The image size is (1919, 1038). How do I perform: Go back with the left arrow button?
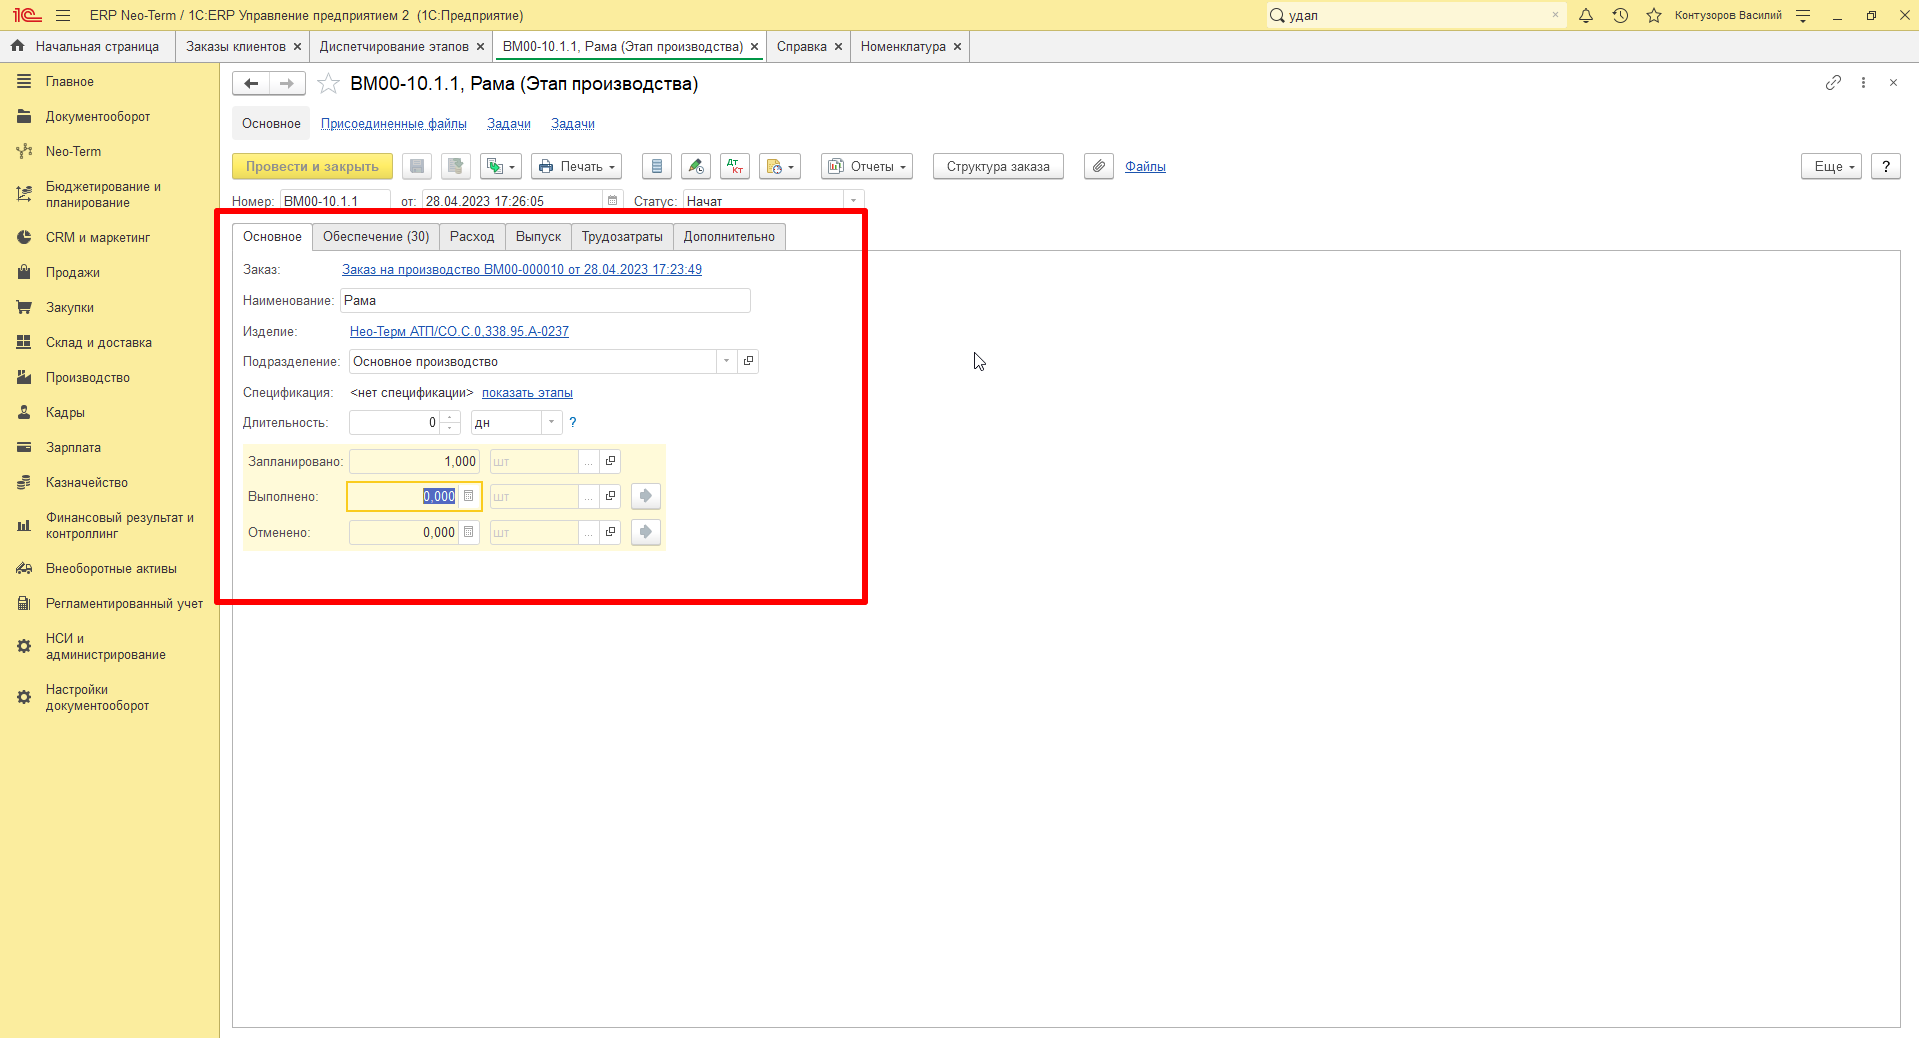coord(251,84)
